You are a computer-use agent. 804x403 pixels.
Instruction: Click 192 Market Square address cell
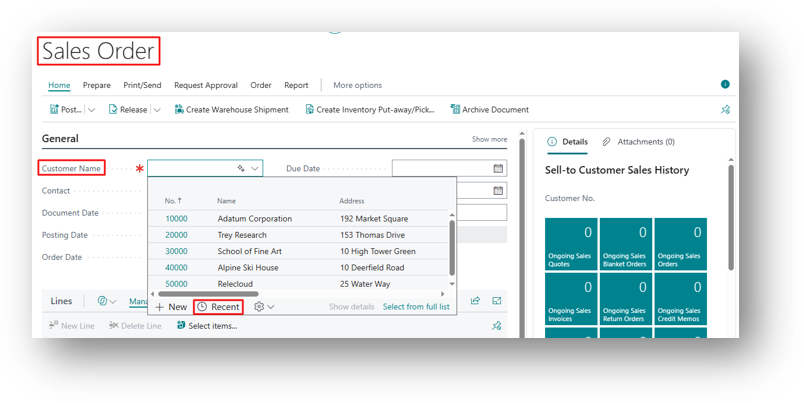coord(374,218)
